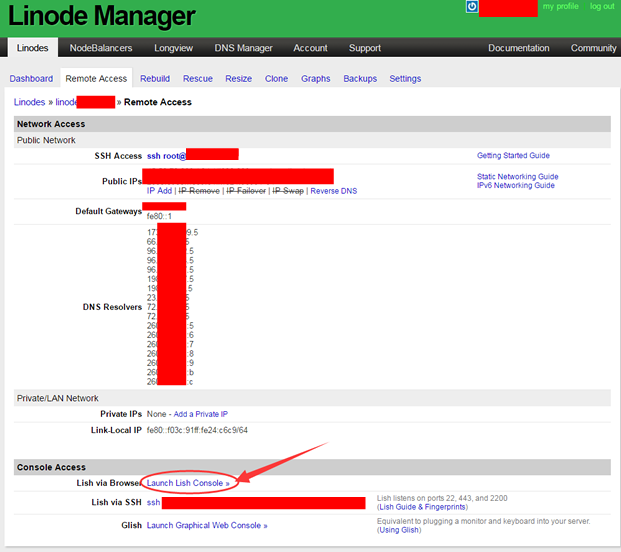Switch to the Backups subtab
This screenshot has height=552, width=621.
click(360, 78)
